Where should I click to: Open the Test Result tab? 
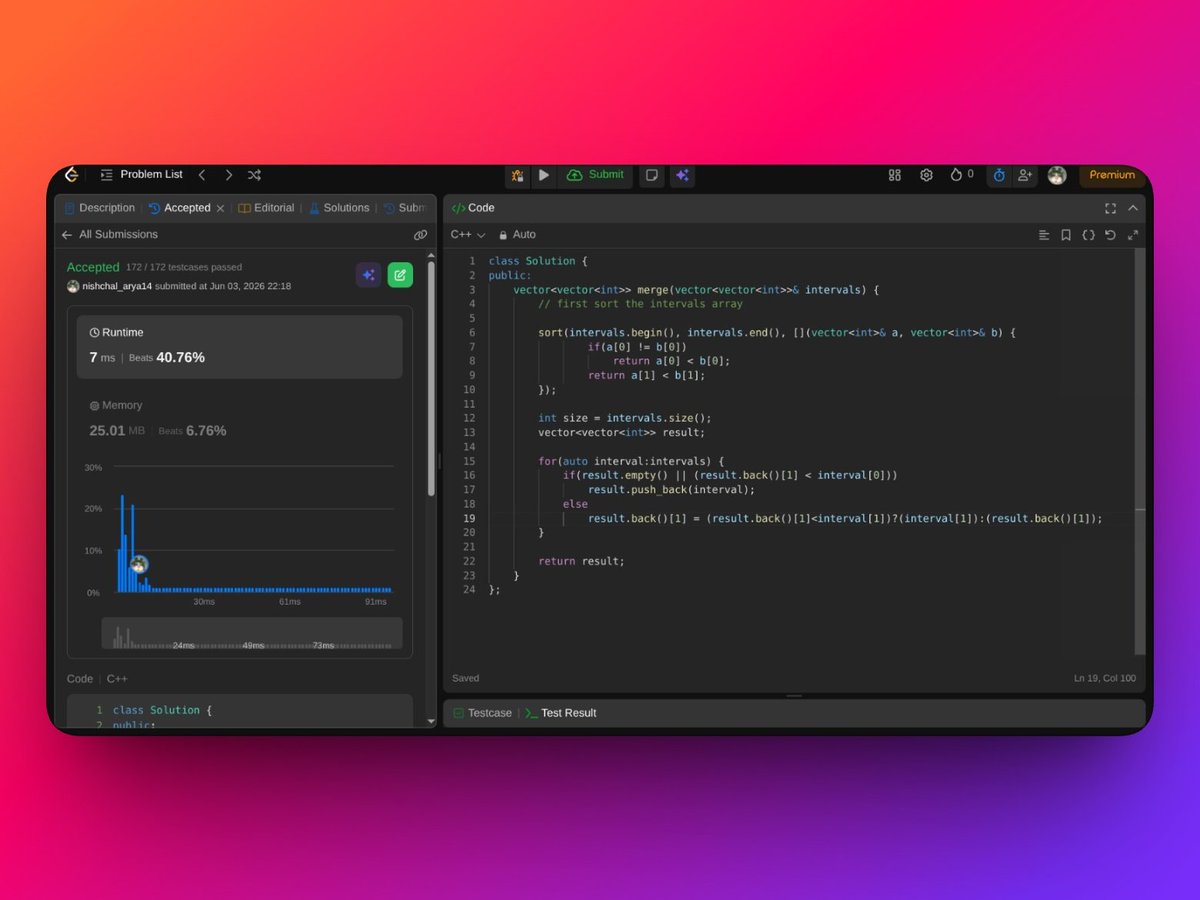click(561, 713)
